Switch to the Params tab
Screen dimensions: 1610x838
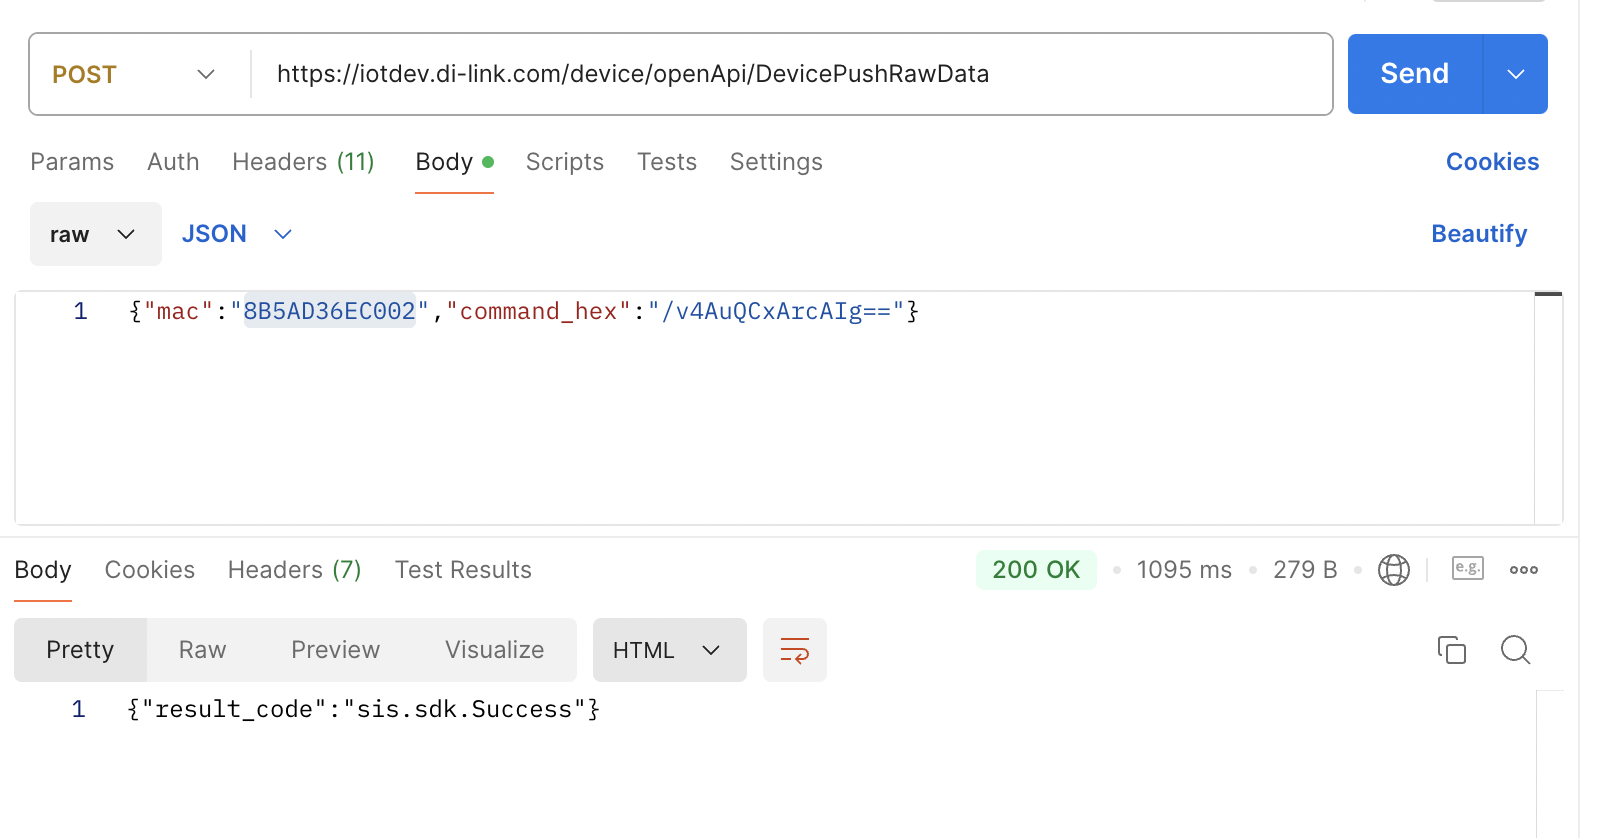(x=72, y=162)
